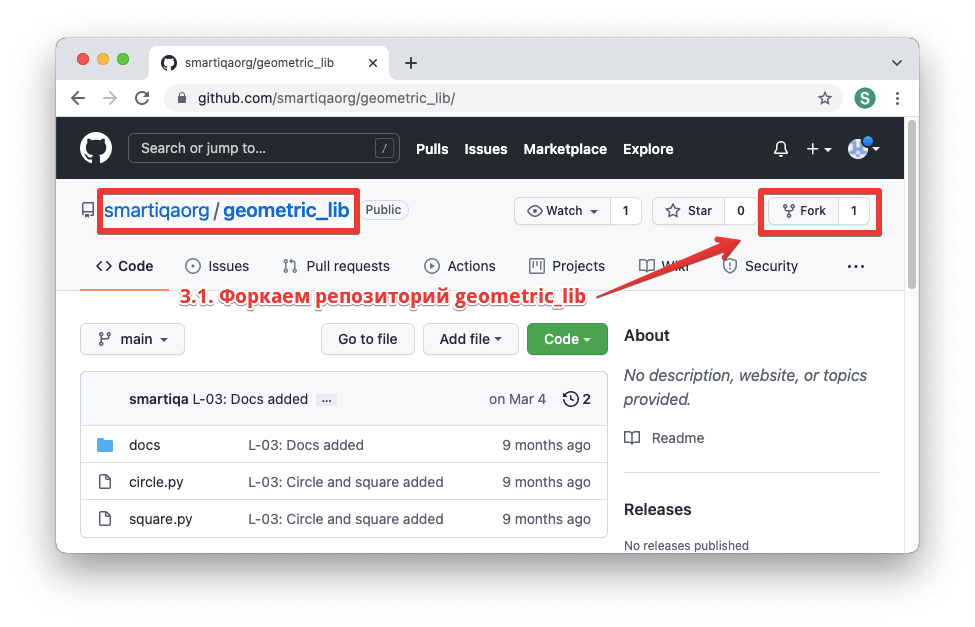Open GitHub notifications via the bell icon
This screenshot has width=975, height=627.
pos(780,148)
